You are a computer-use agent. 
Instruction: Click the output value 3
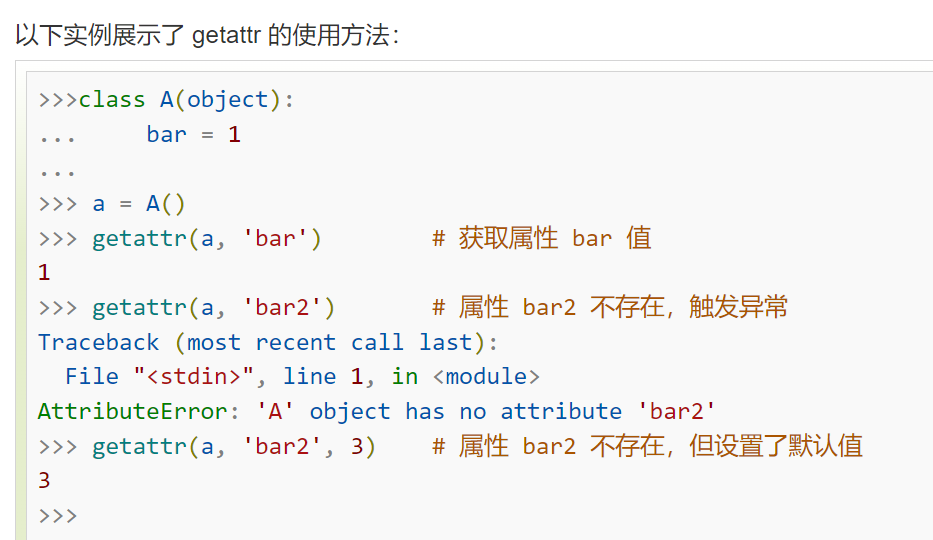click(44, 481)
